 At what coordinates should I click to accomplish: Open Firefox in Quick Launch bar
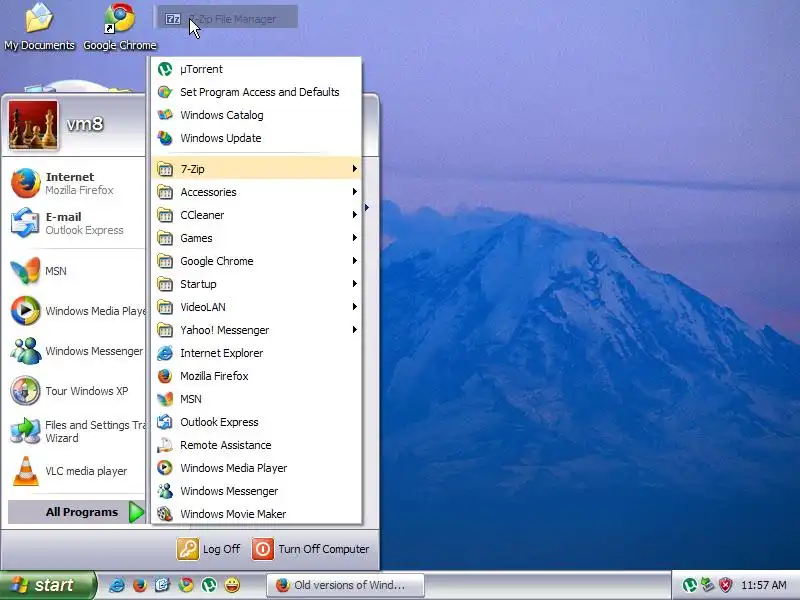click(x=140, y=585)
